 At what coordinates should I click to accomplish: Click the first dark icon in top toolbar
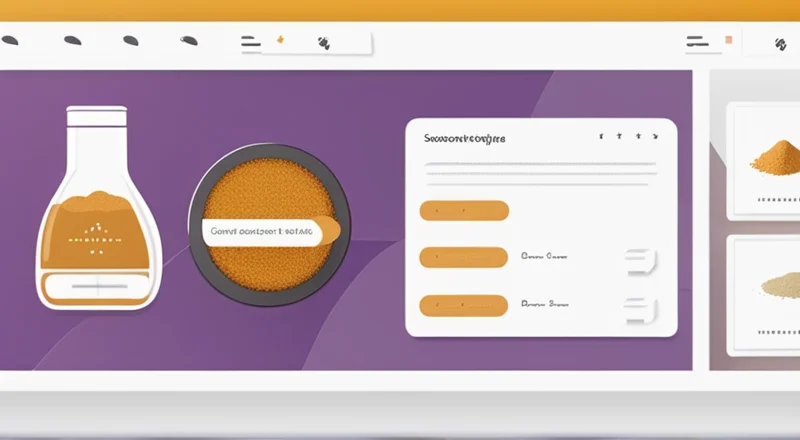(x=10, y=42)
